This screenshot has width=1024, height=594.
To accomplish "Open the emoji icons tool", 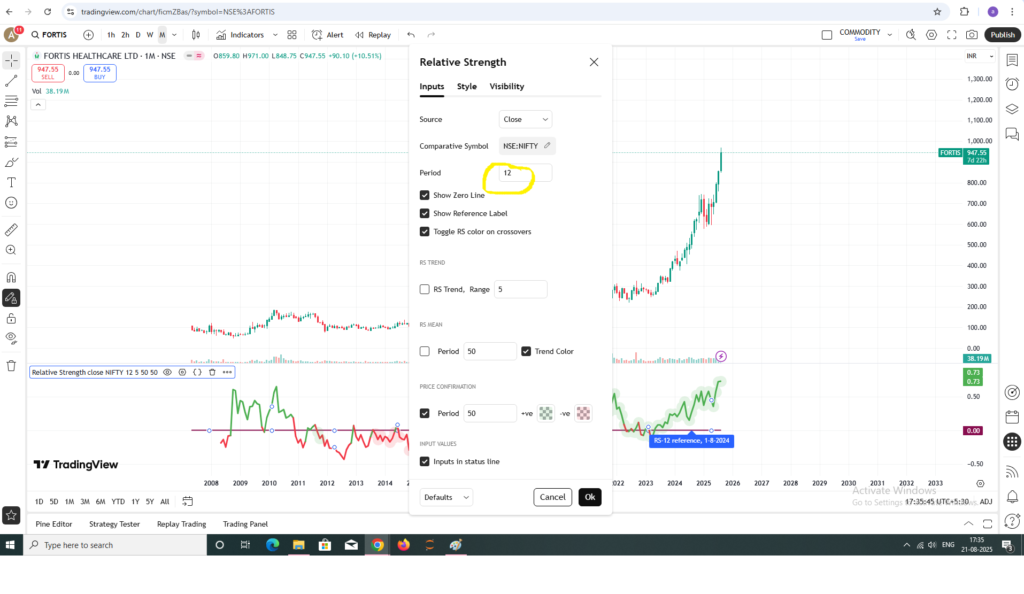I will click(11, 203).
